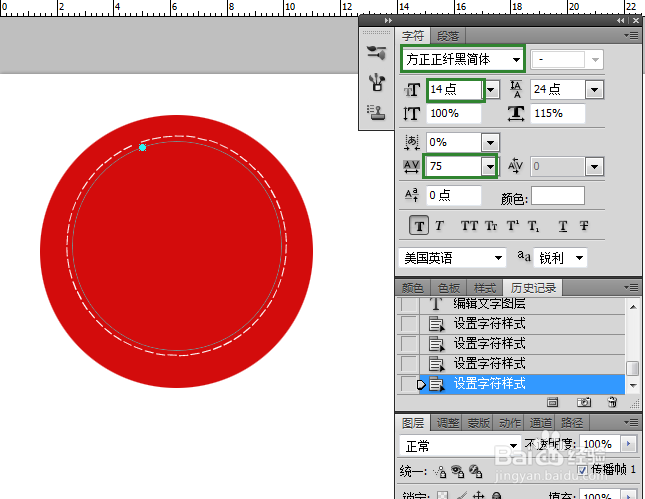645x499 pixels.
Task: Click the opacity 100% value field
Action: [600, 444]
